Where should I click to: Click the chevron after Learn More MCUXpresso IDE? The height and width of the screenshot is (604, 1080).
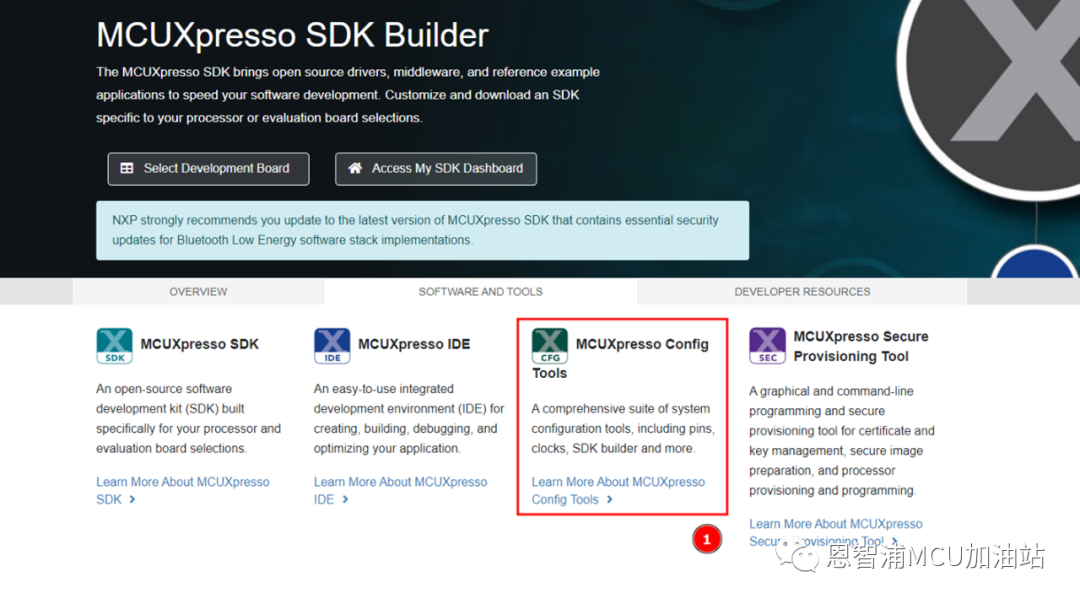[345, 499]
